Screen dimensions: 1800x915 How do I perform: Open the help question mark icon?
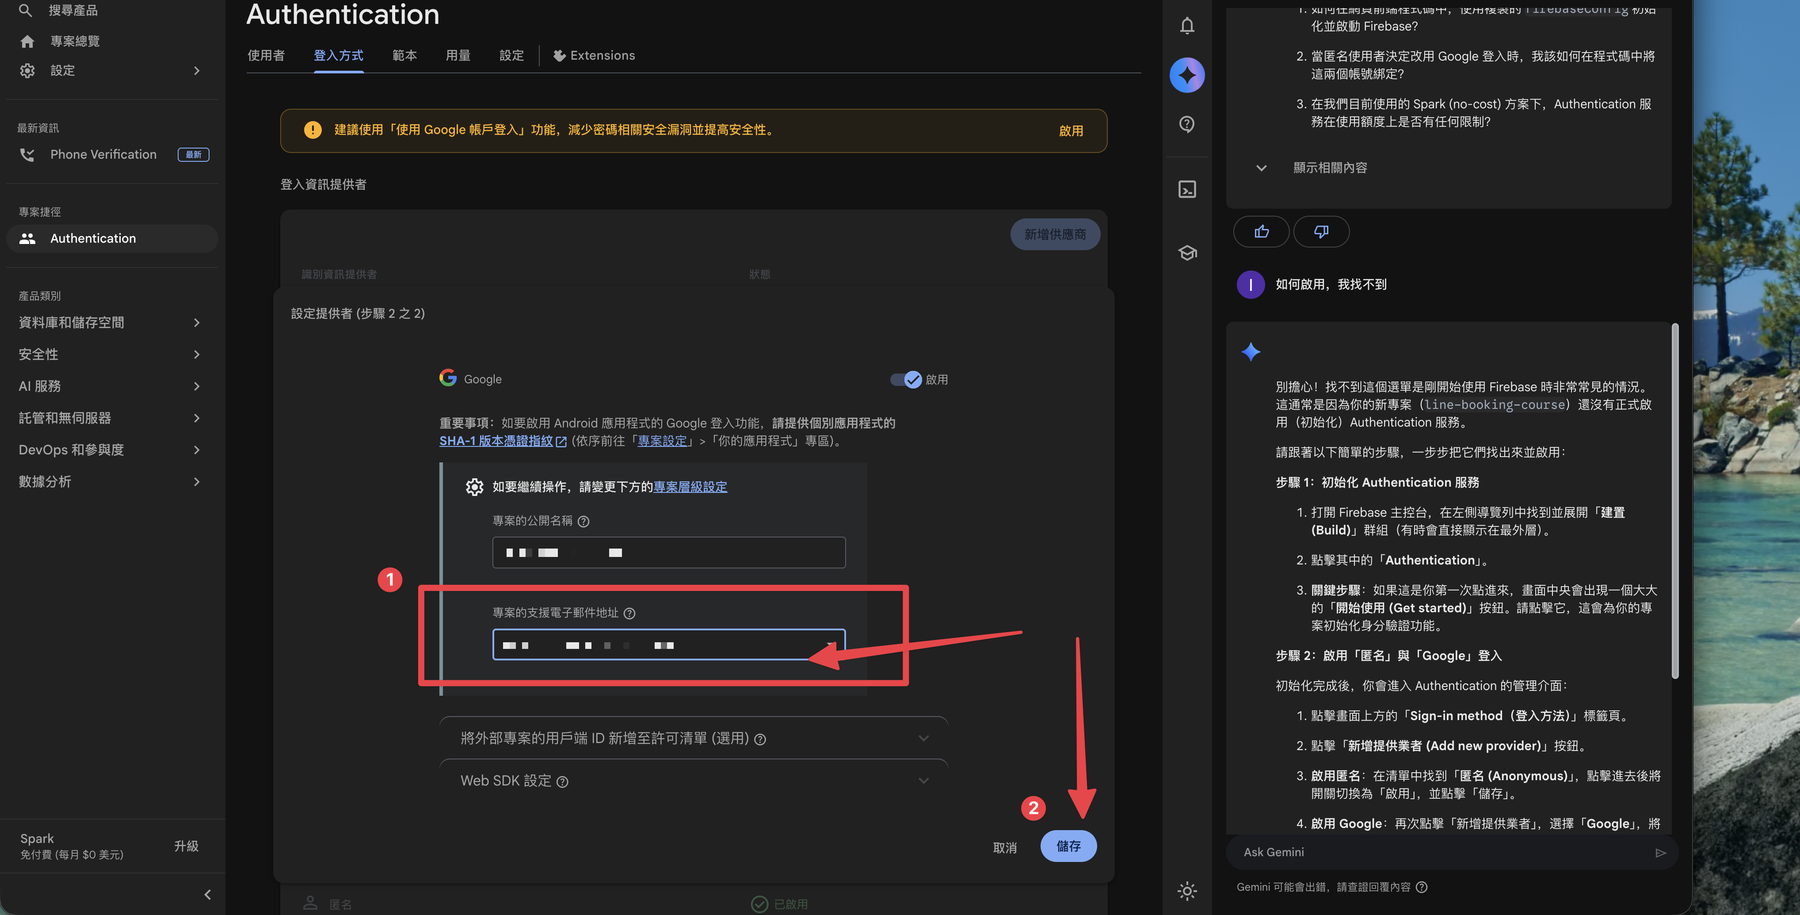pyautogui.click(x=1187, y=125)
